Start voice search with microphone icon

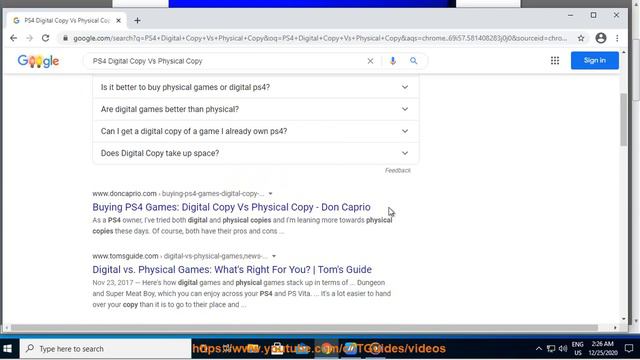[x=393, y=61]
